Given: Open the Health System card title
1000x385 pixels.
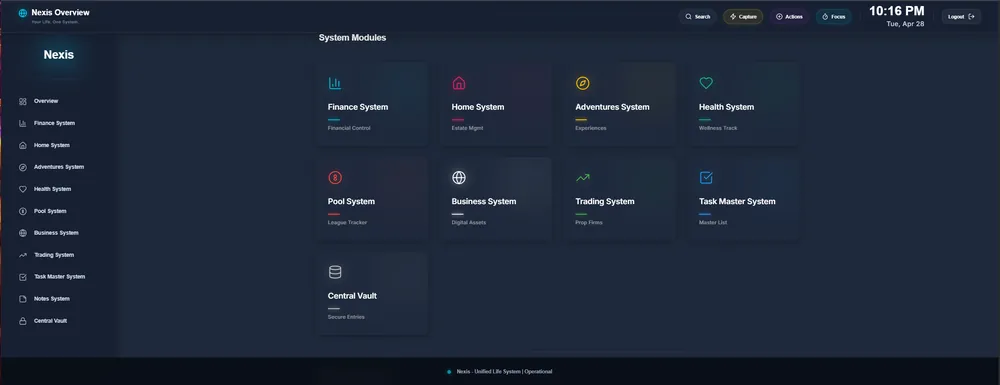Looking at the screenshot, I should tap(726, 107).
